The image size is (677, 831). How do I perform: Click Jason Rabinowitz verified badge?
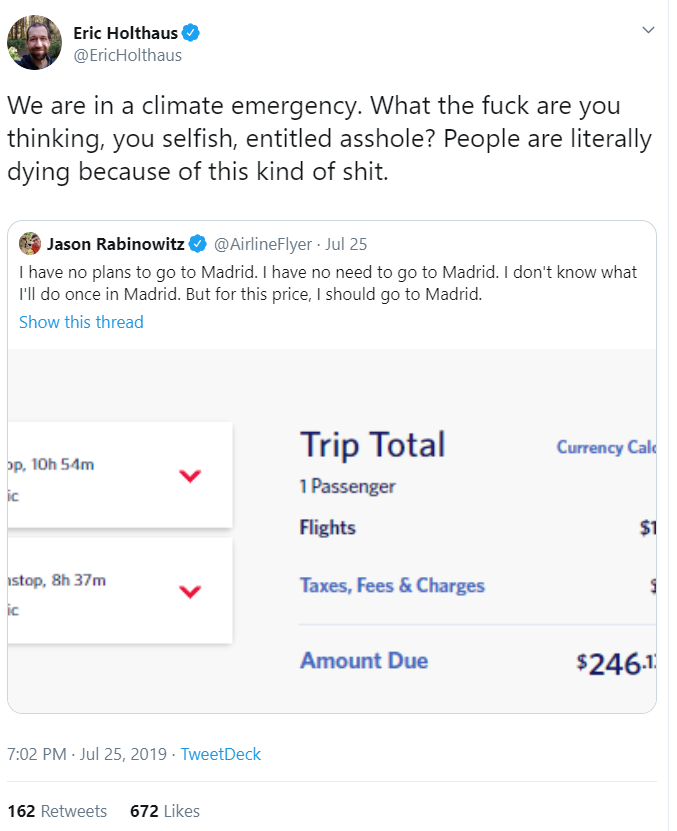tap(198, 245)
